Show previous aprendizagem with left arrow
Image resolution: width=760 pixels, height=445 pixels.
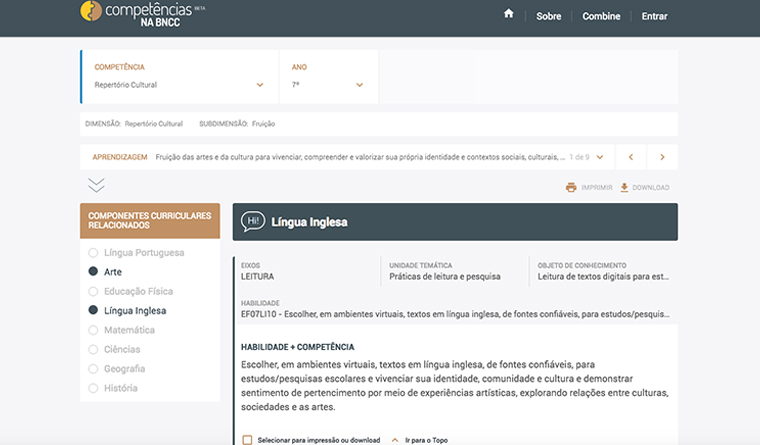click(x=631, y=157)
